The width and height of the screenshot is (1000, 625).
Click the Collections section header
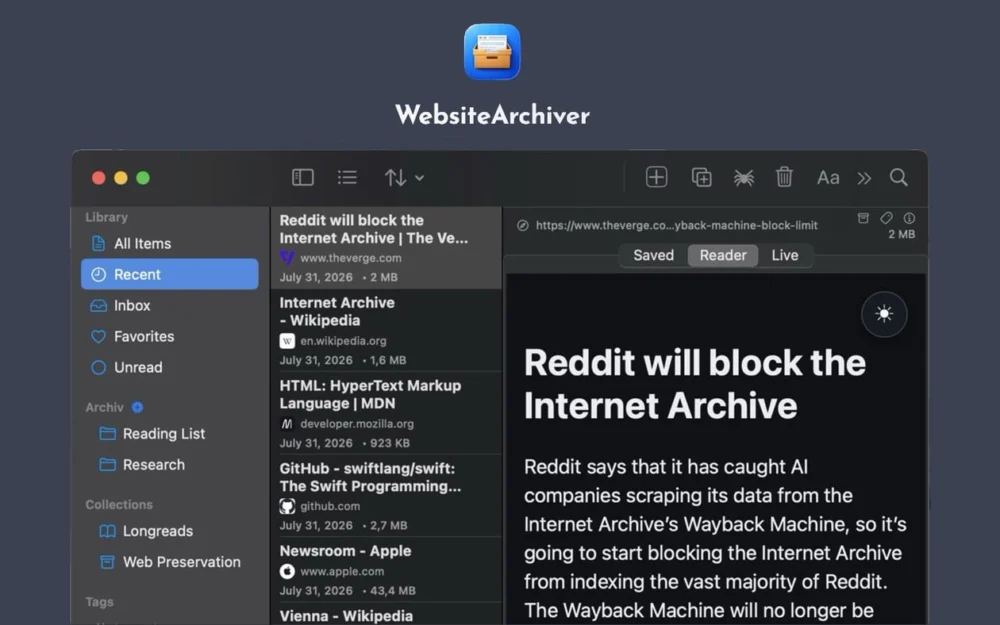click(x=119, y=504)
